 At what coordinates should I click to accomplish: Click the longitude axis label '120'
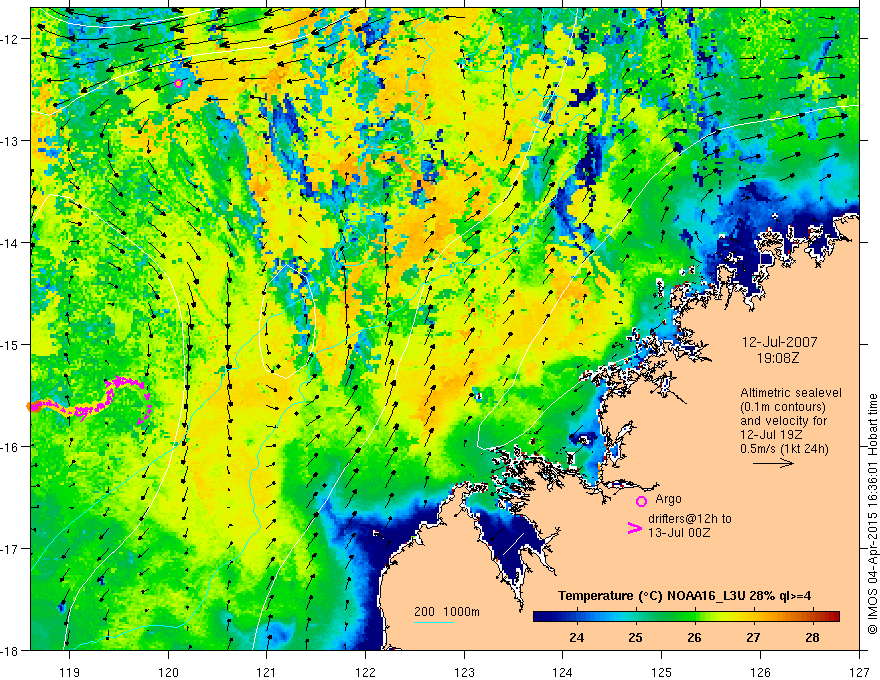168,672
